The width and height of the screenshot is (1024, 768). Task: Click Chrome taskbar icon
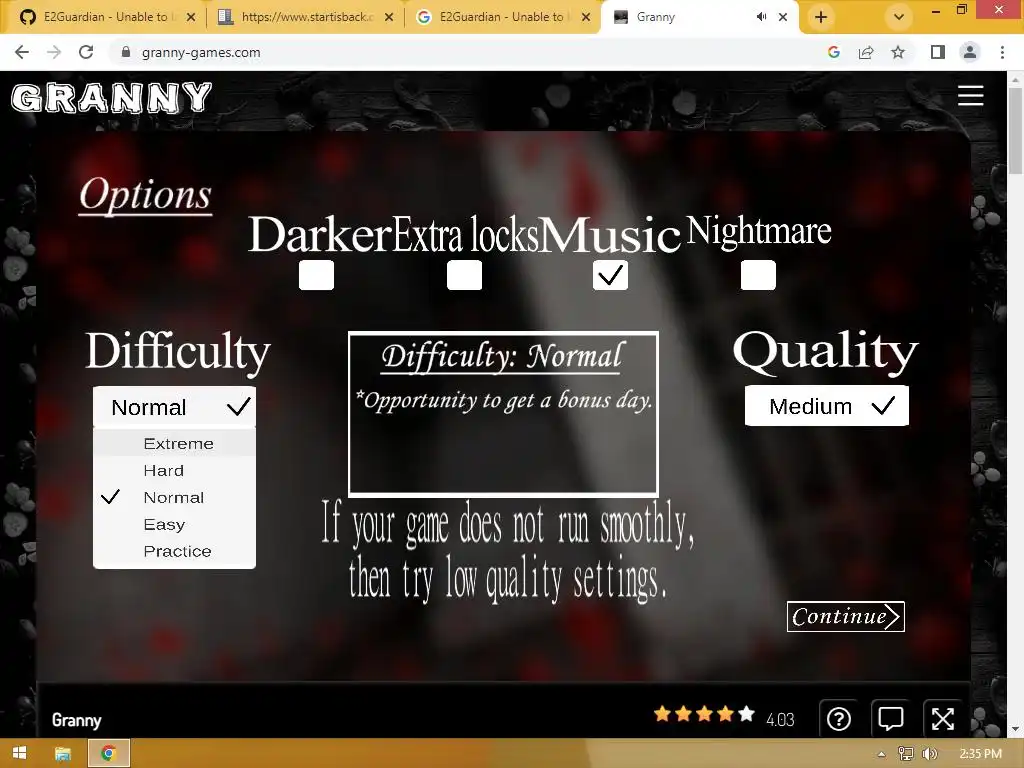[x=108, y=753]
